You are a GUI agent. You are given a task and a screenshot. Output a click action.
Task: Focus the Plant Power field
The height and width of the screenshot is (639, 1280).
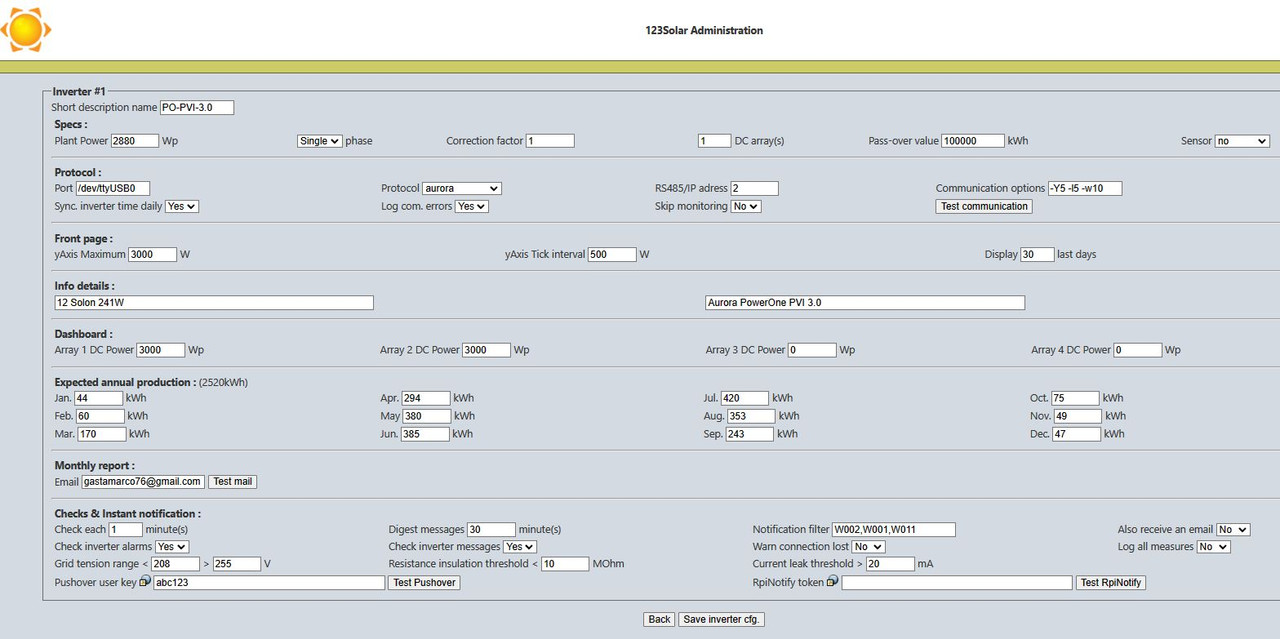pyautogui.click(x=135, y=141)
